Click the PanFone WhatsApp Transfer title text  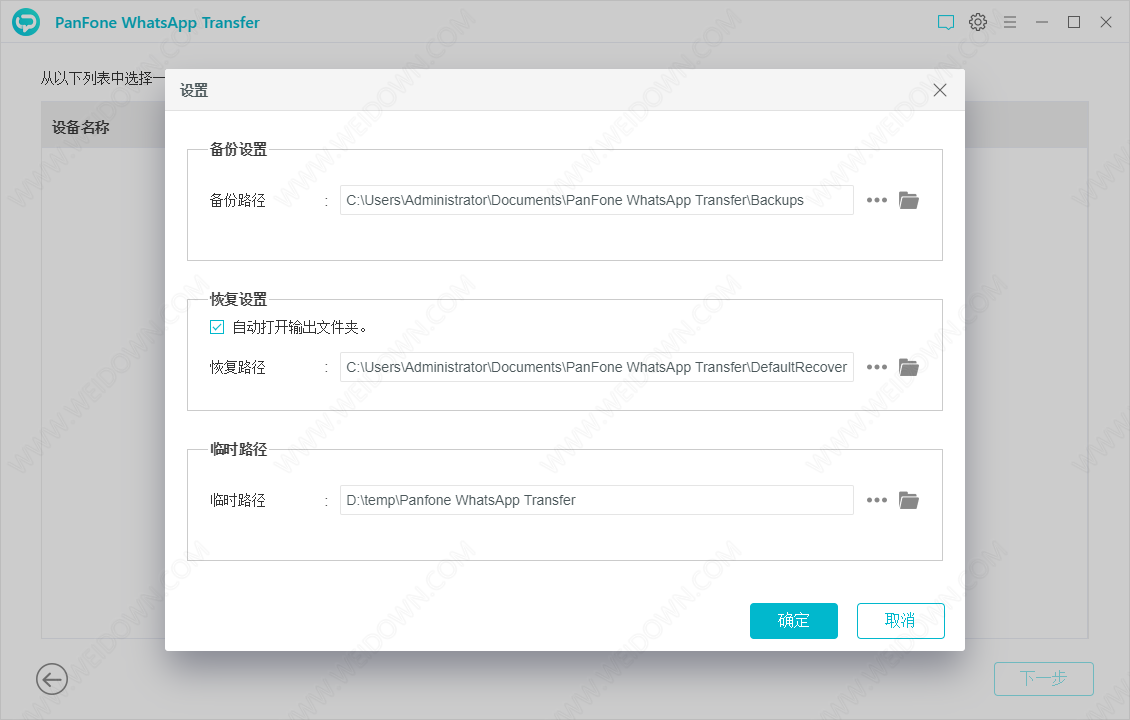point(157,22)
